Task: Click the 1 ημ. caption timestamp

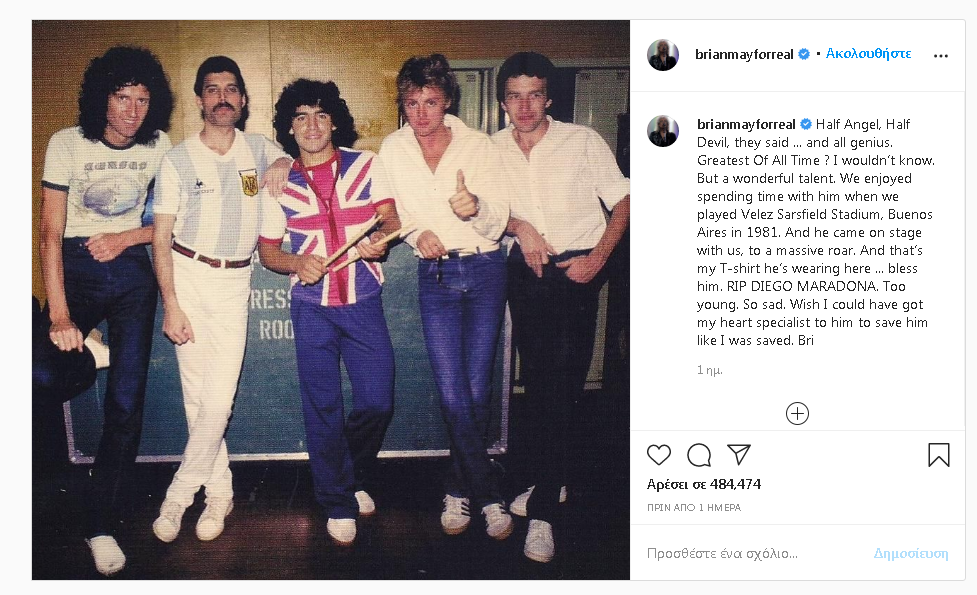Action: (x=709, y=369)
